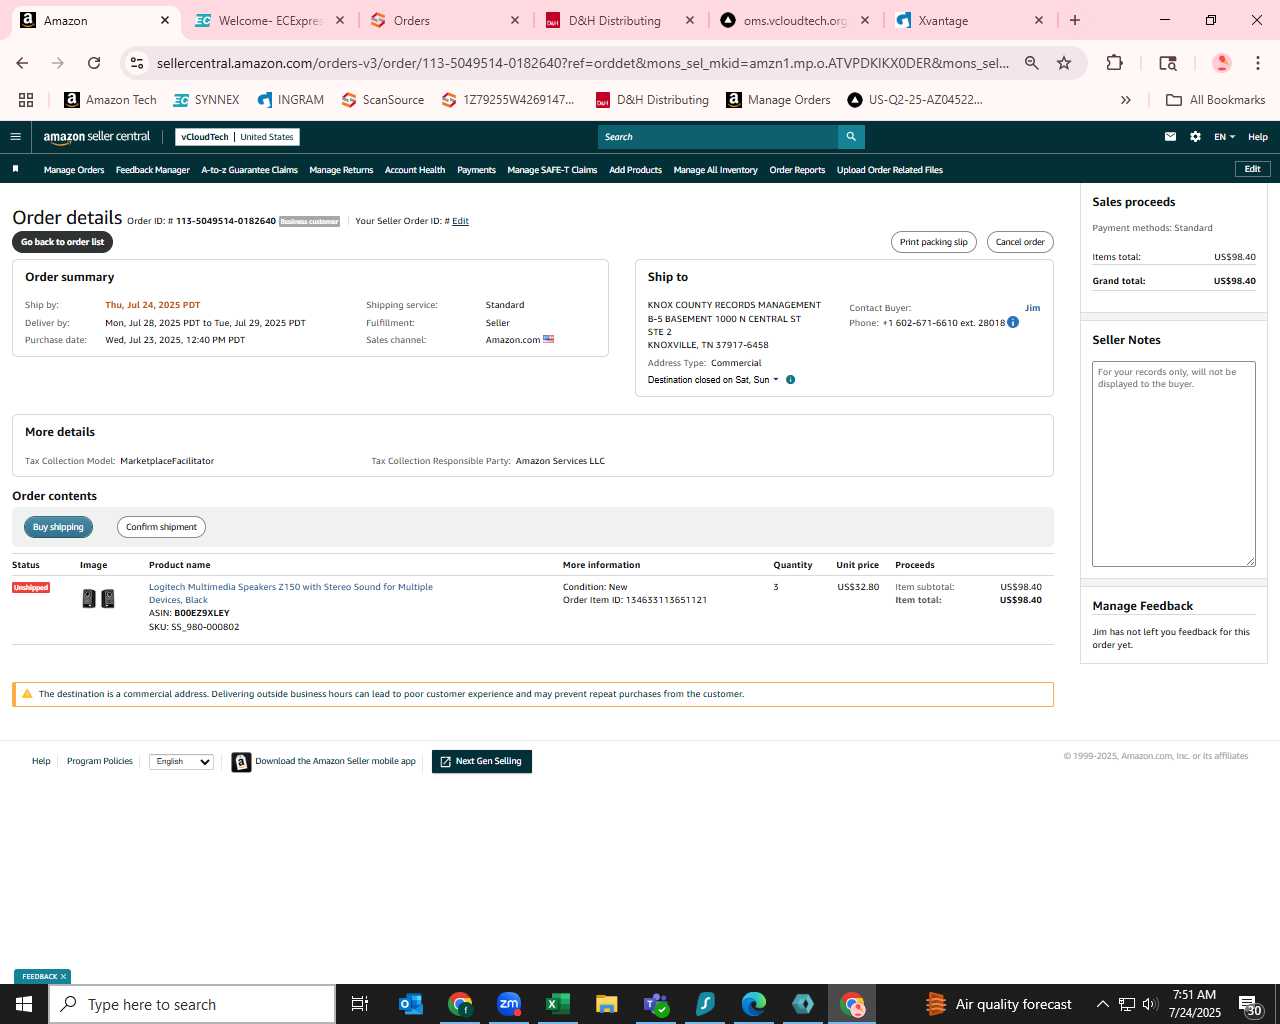Image resolution: width=1280 pixels, height=1024 pixels.
Task: Open Zoom from the taskbar
Action: coord(509,1004)
